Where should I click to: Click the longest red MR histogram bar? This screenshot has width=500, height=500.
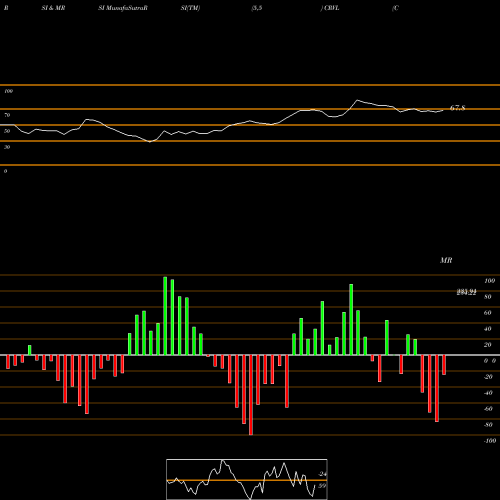pyautogui.click(x=251, y=395)
